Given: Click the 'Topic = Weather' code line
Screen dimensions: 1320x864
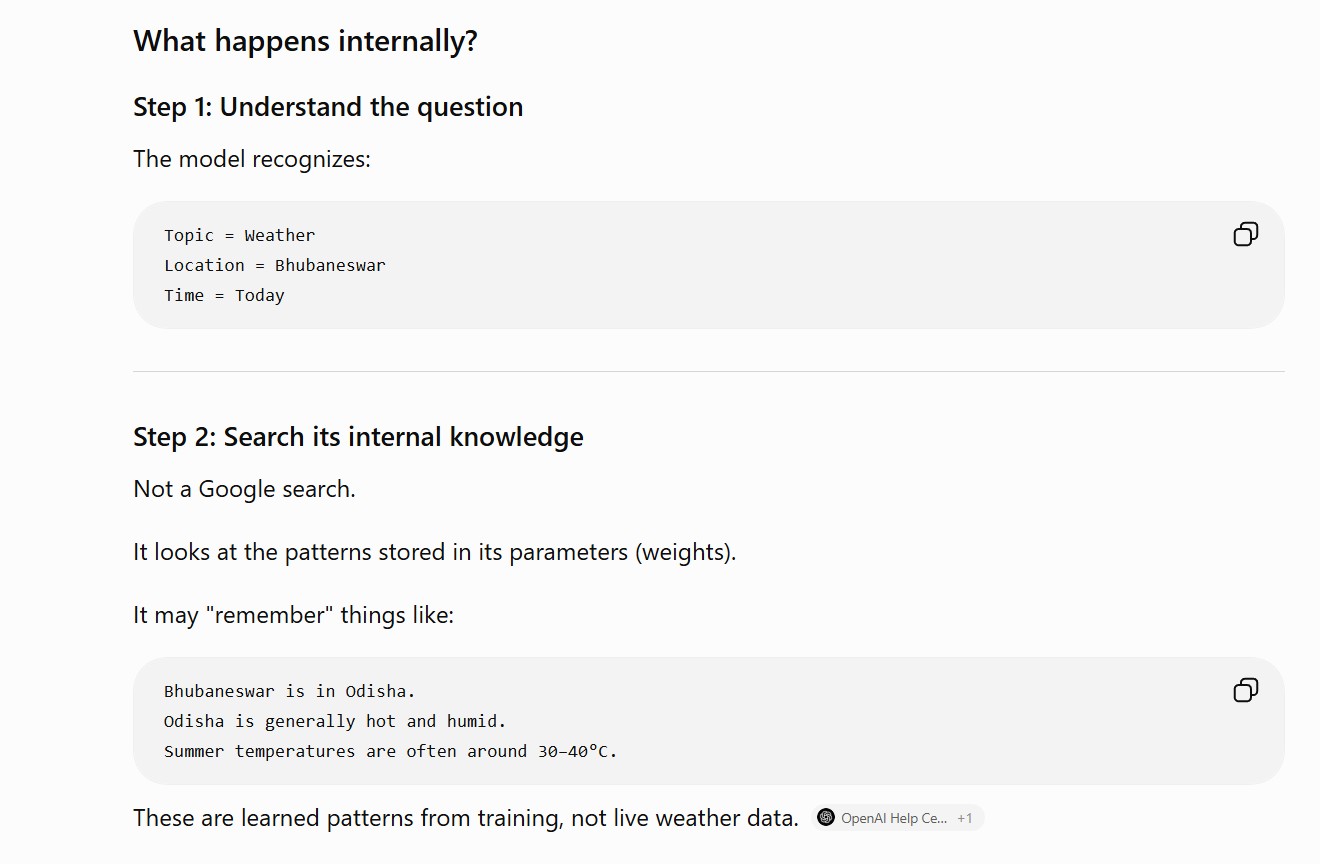Looking at the screenshot, I should click(240, 235).
